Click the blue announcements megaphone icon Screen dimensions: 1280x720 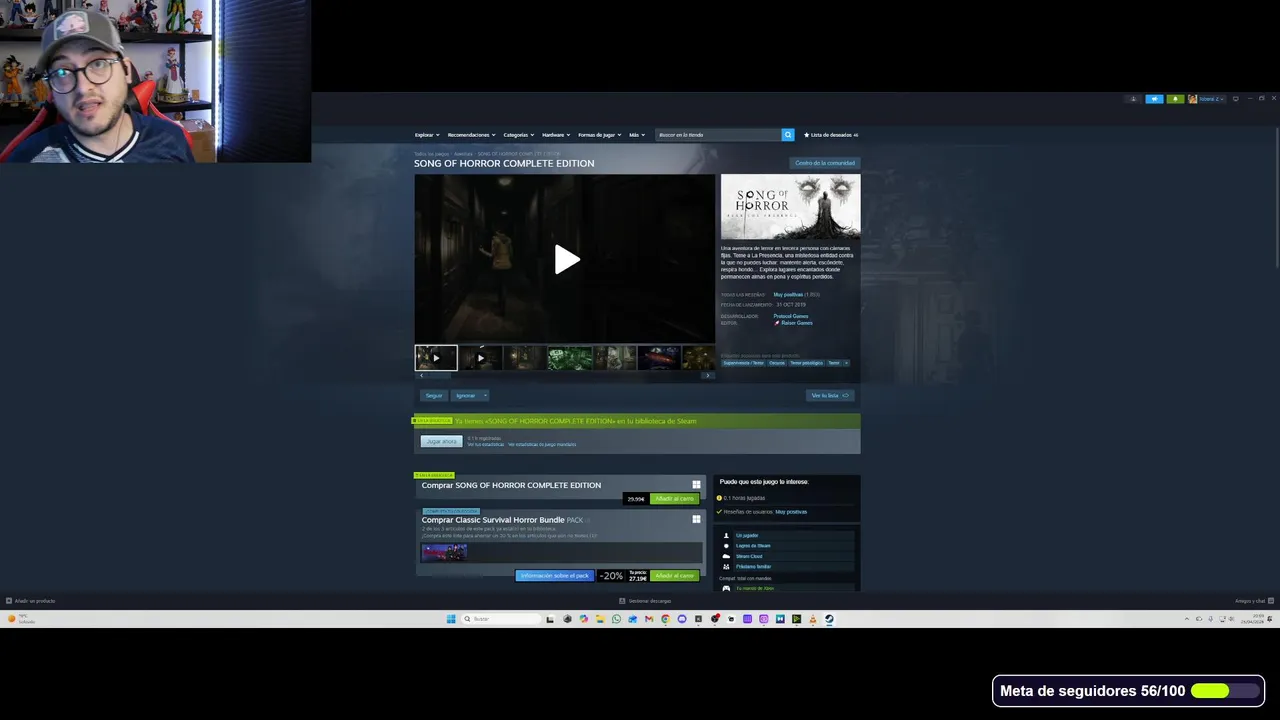click(1154, 99)
